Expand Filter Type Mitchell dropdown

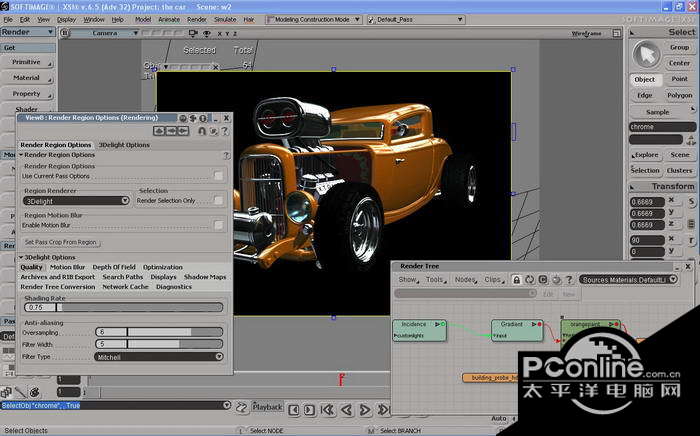click(159, 356)
